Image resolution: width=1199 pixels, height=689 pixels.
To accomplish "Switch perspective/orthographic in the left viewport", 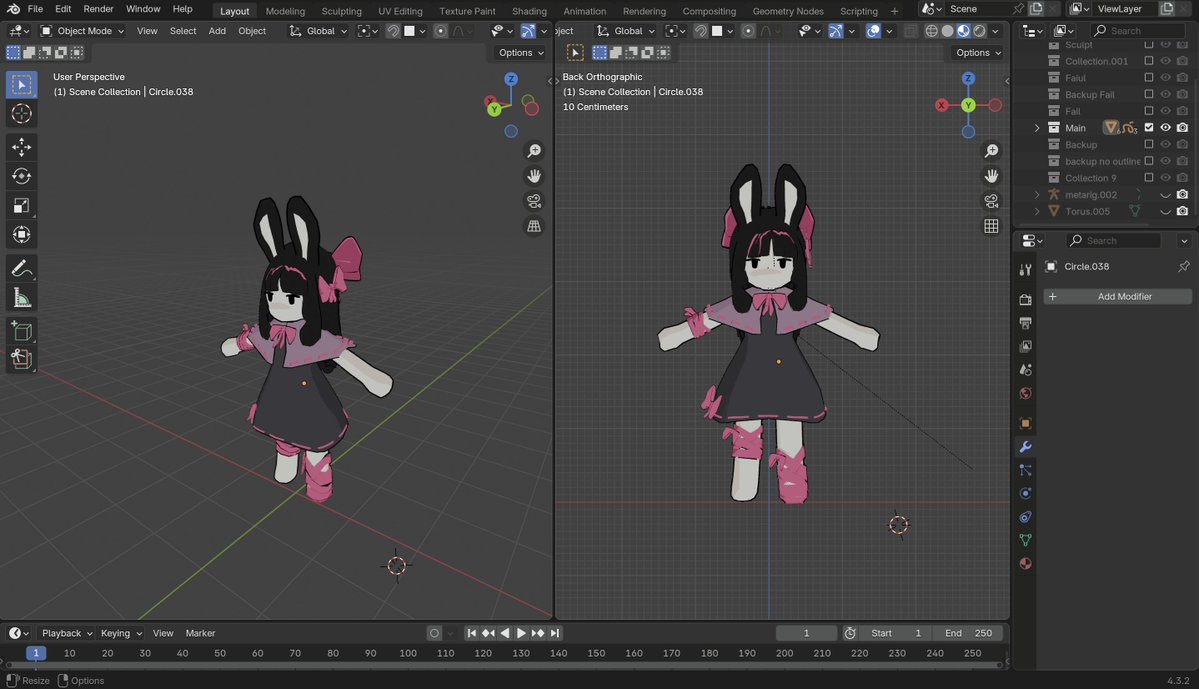I will [x=534, y=226].
